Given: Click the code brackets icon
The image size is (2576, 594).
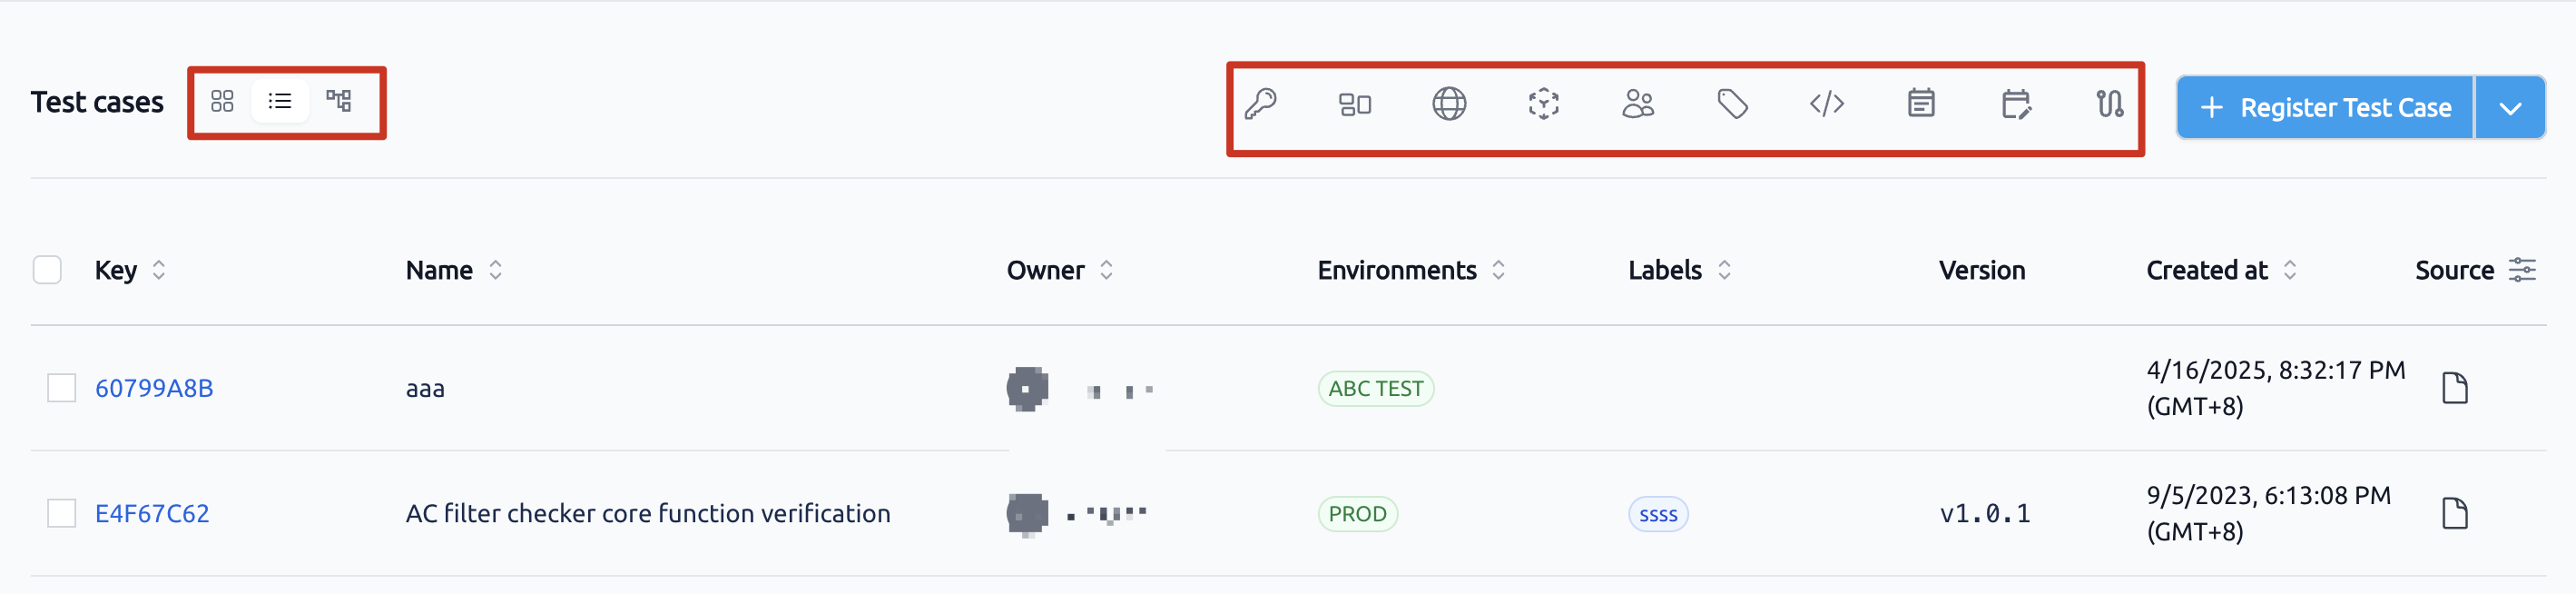Looking at the screenshot, I should [x=1826, y=104].
